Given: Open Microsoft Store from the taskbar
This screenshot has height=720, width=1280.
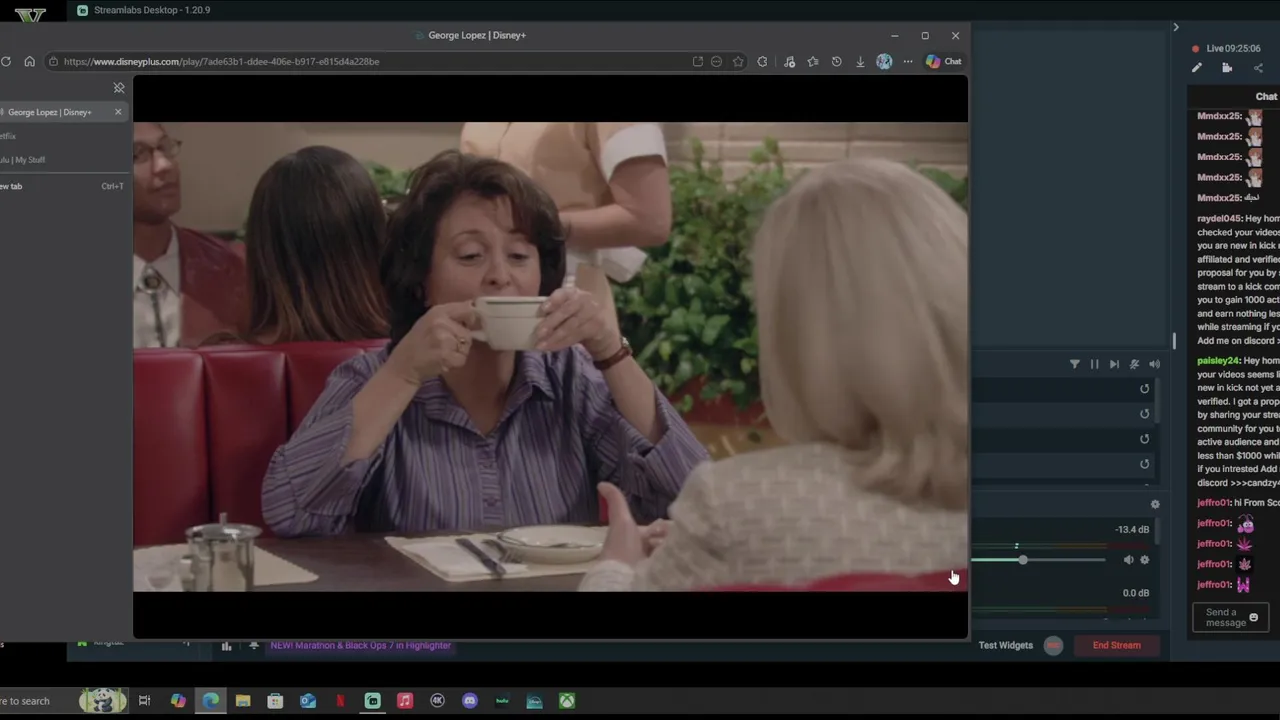Looking at the screenshot, I should 275,701.
